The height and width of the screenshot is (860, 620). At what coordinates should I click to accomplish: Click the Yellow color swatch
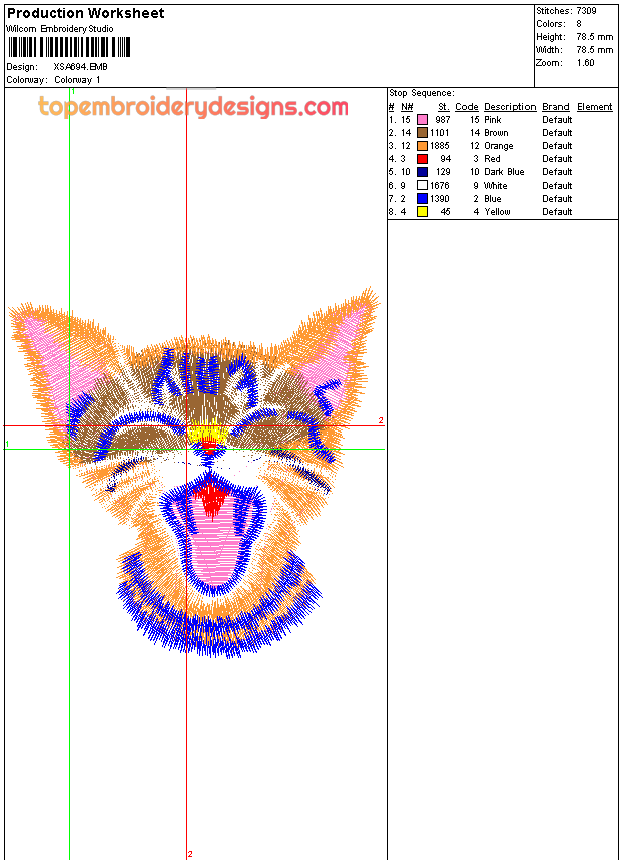click(422, 212)
